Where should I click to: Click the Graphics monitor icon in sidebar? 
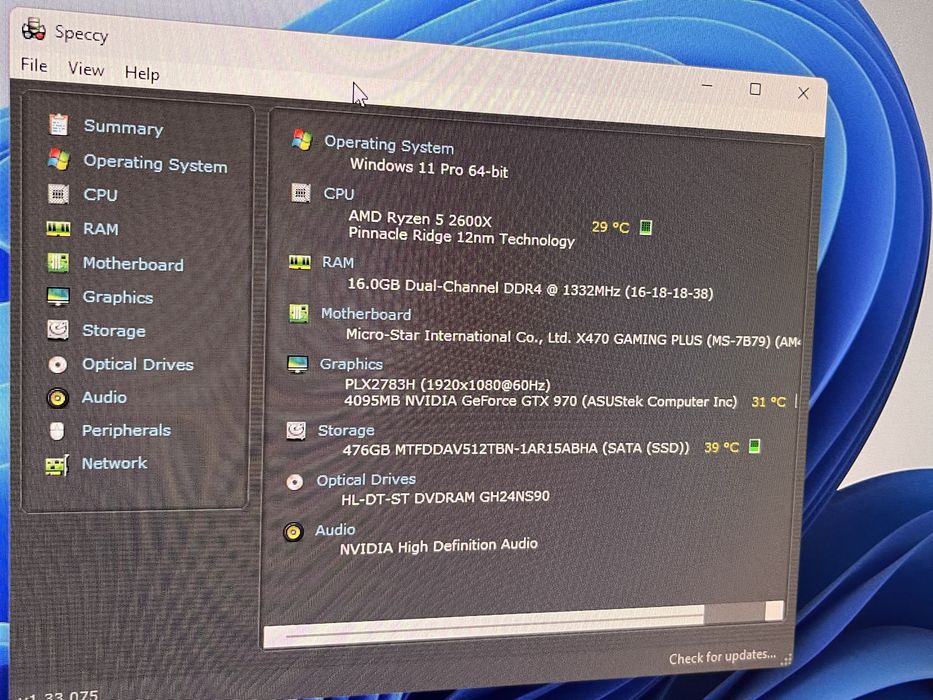tap(58, 296)
